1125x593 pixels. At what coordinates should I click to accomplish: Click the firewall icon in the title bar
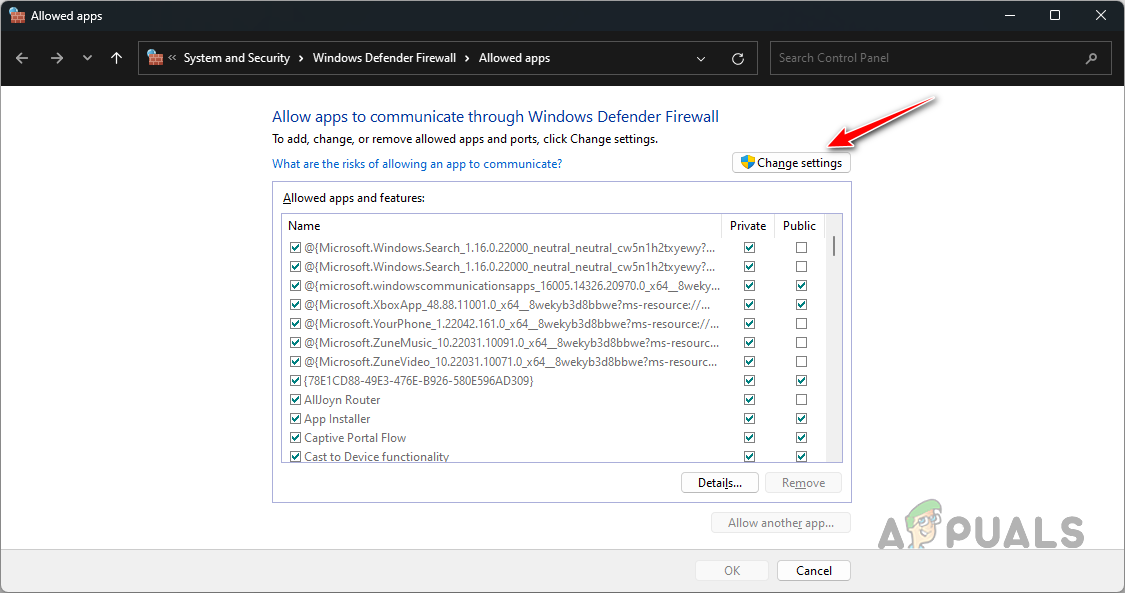pos(17,15)
